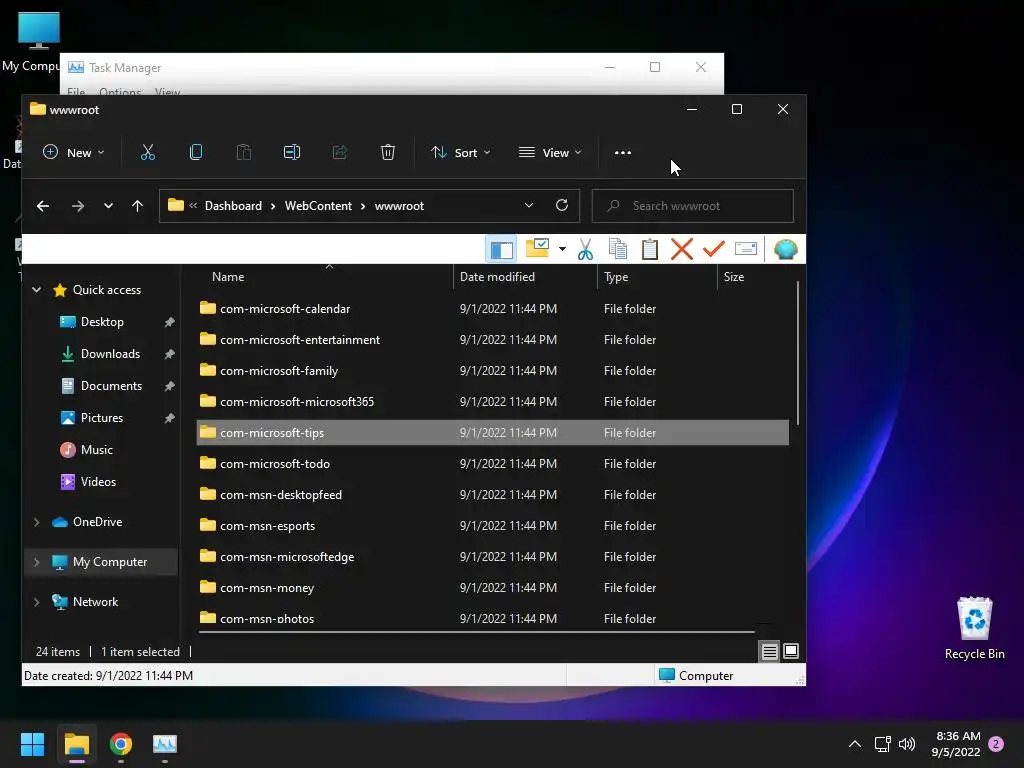The width and height of the screenshot is (1024, 768).
Task: Select the com-microsoft-microsoft365 folder
Action: click(x=492, y=402)
